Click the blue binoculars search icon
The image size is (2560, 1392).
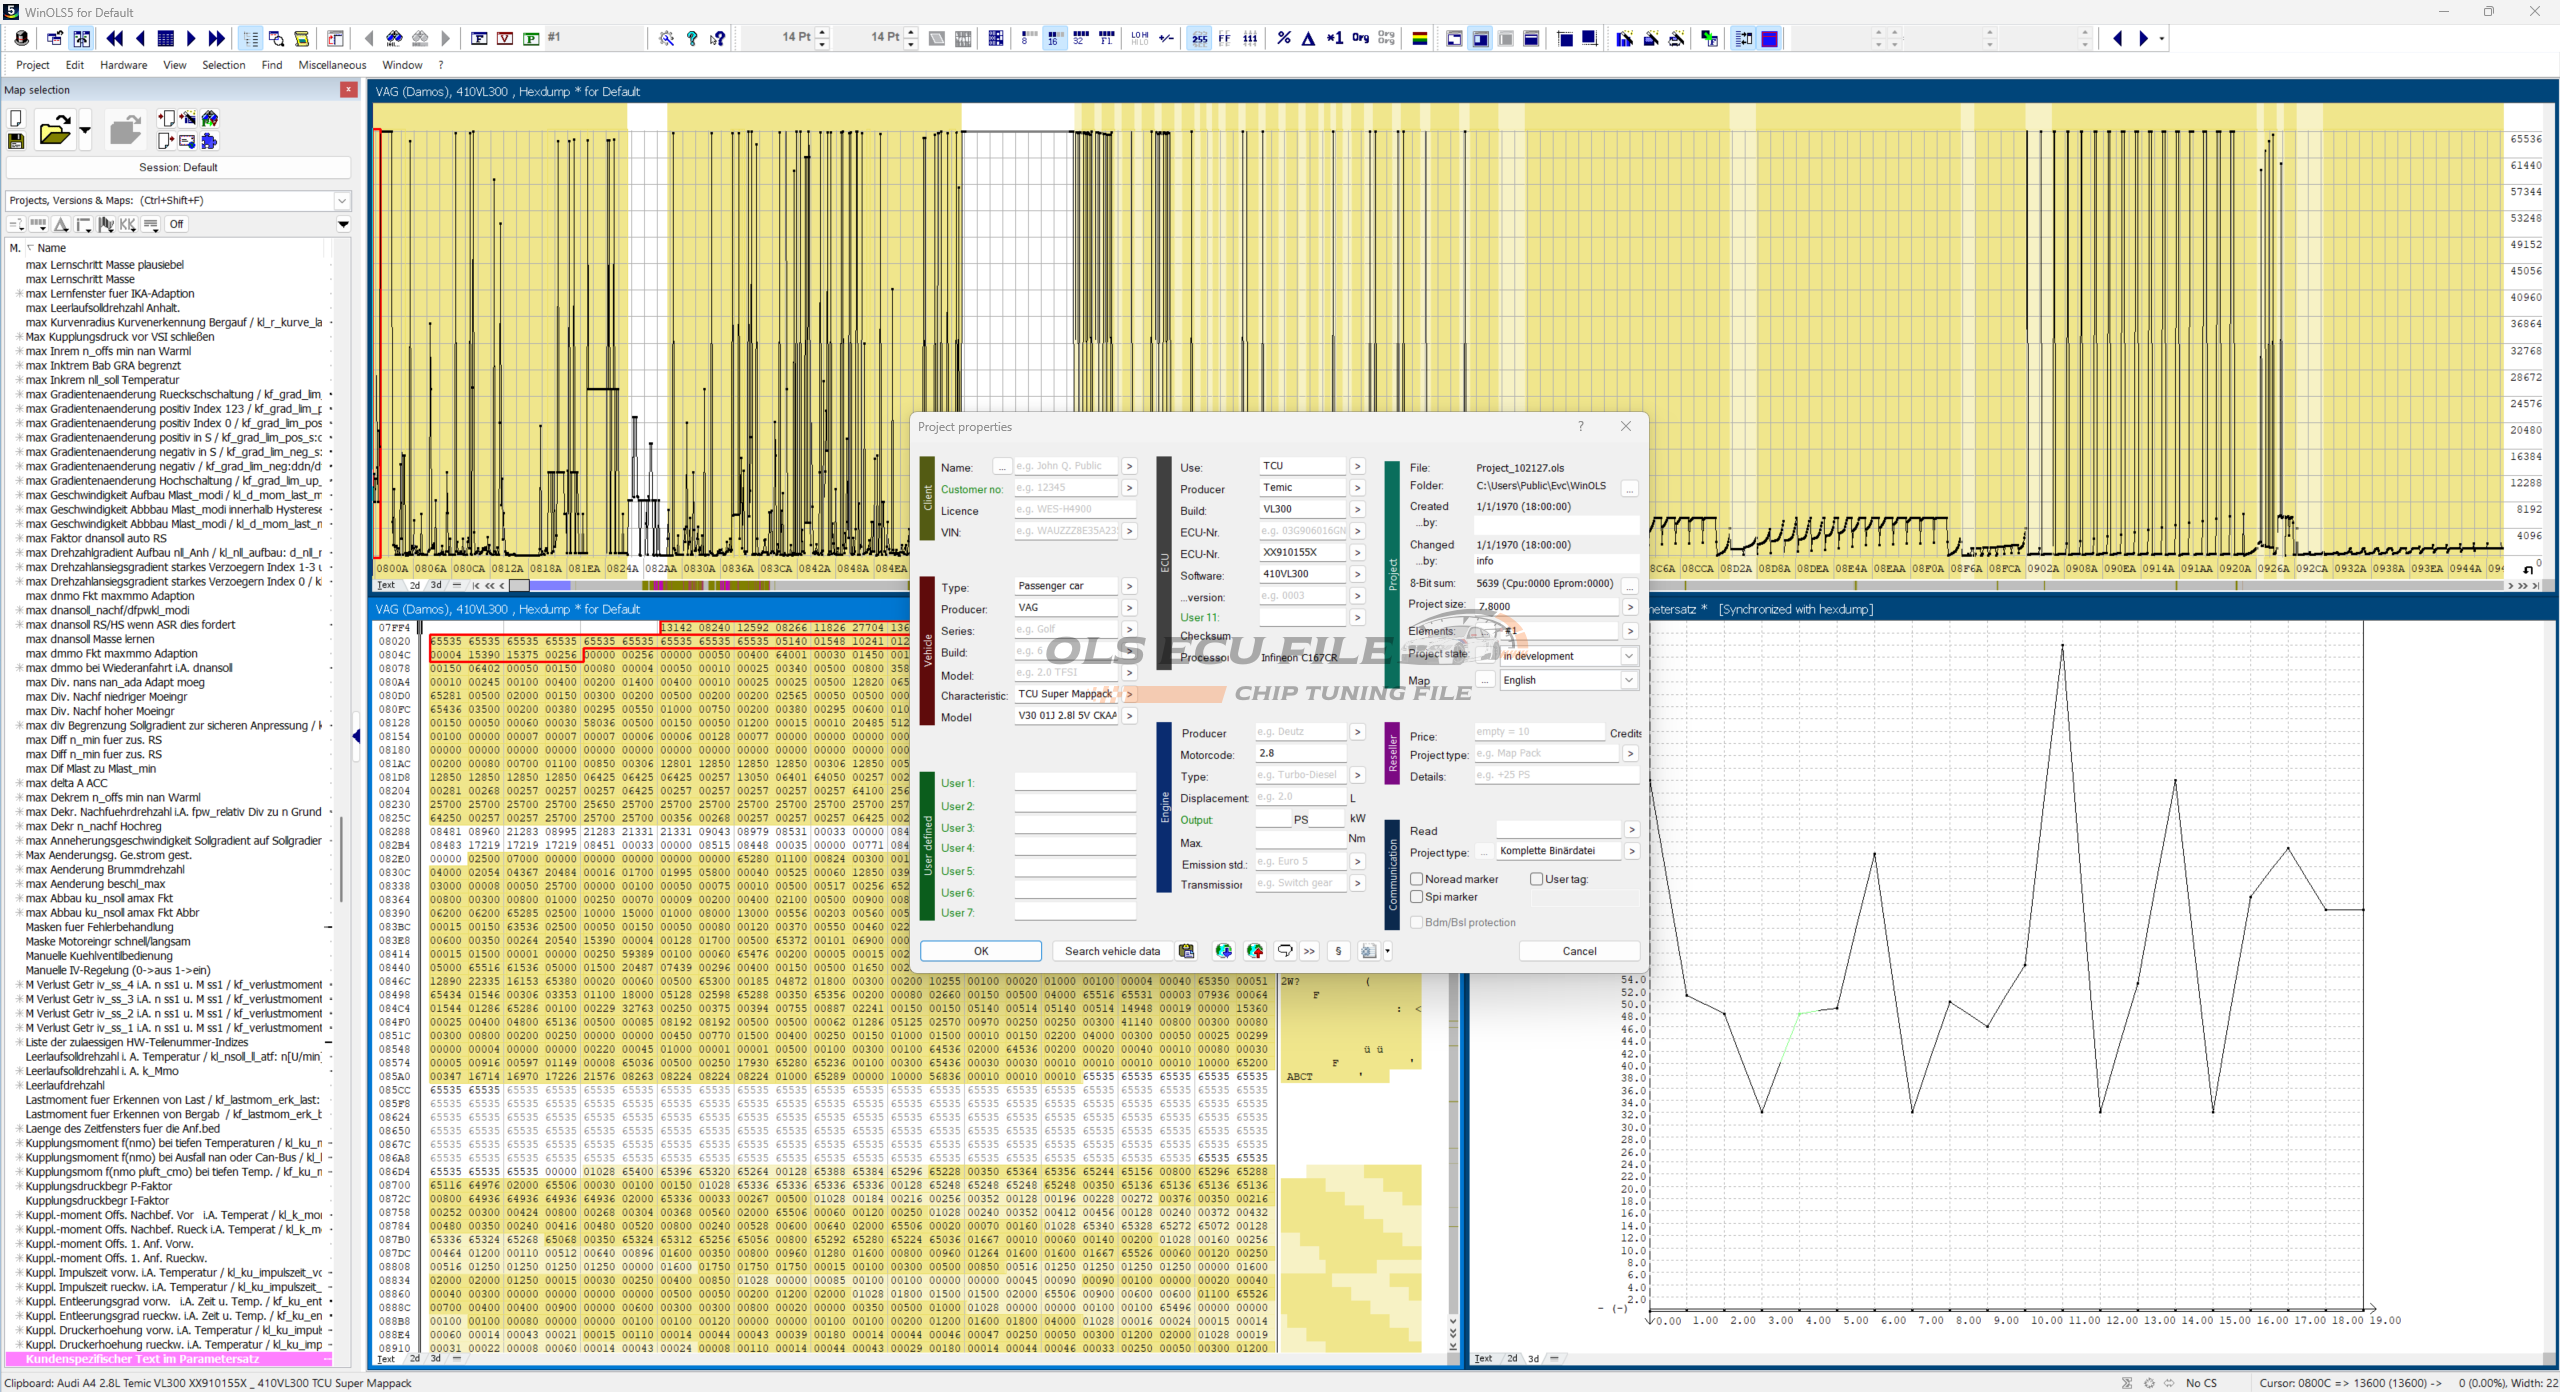point(394,38)
